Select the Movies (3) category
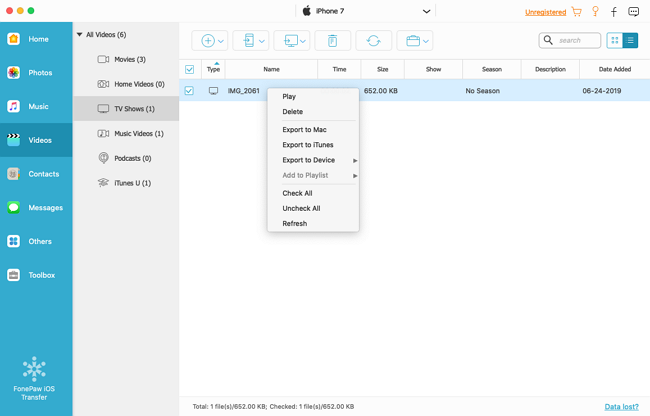The image size is (650, 416). pos(126,59)
